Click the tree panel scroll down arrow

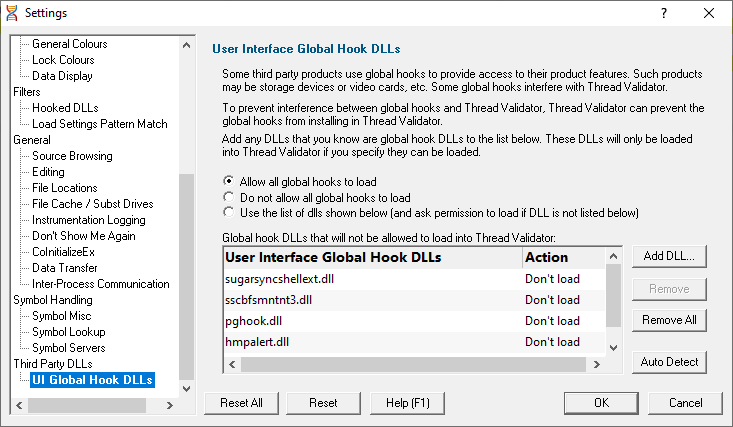[x=187, y=389]
